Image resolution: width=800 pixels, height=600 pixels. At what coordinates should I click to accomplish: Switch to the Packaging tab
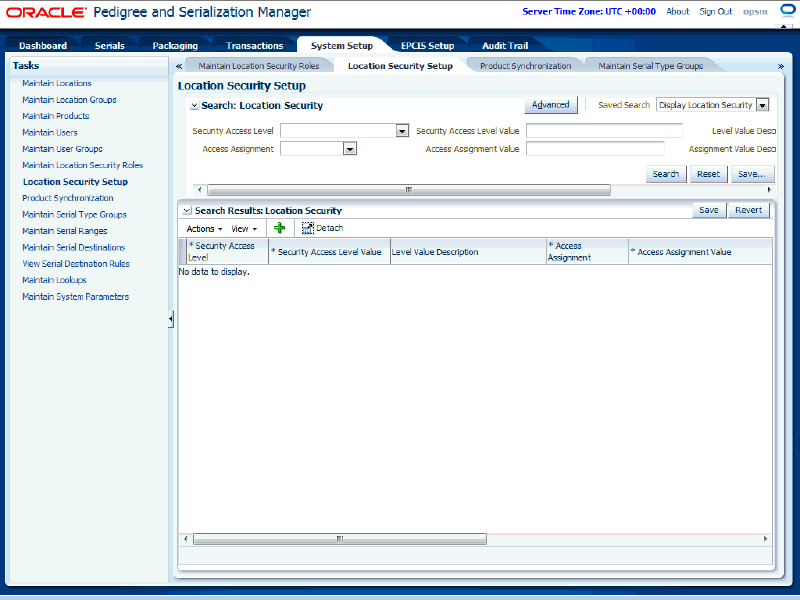(175, 45)
